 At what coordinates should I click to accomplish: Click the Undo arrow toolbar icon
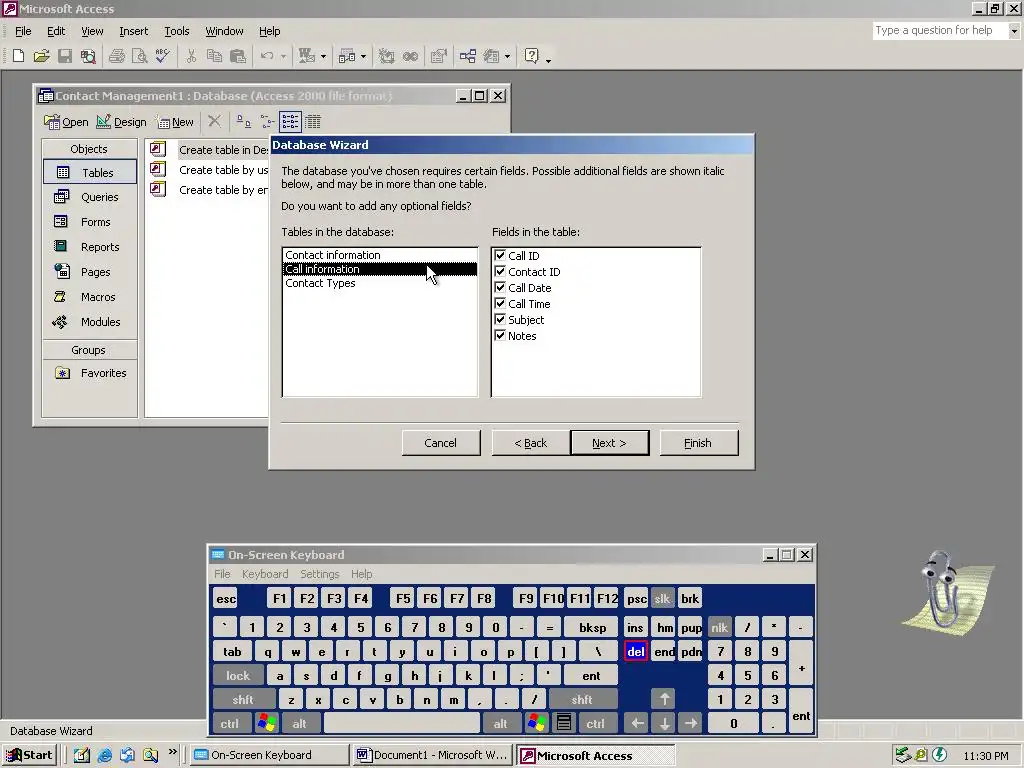coord(266,56)
